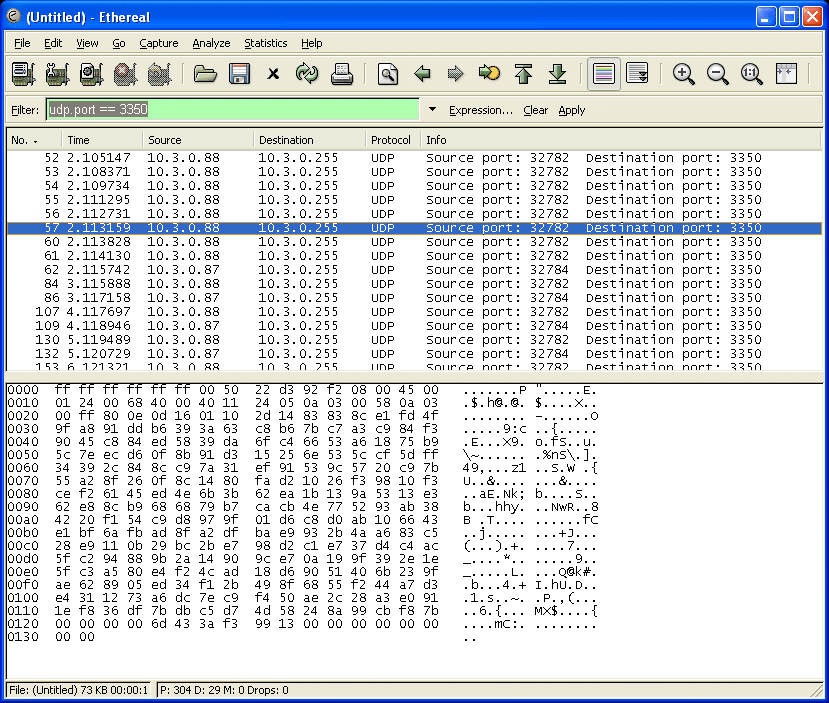The width and height of the screenshot is (829, 703).
Task: Restart the running capture icon
Action: [x=159, y=73]
